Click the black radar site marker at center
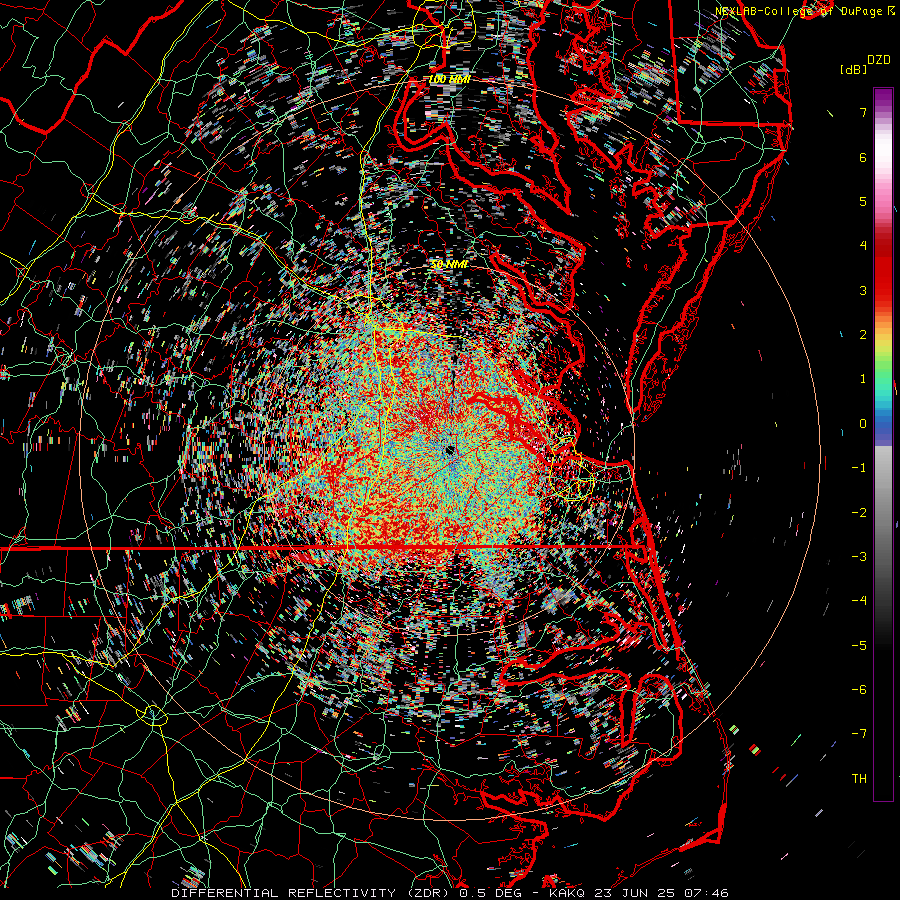This screenshot has width=900, height=900. (449, 451)
